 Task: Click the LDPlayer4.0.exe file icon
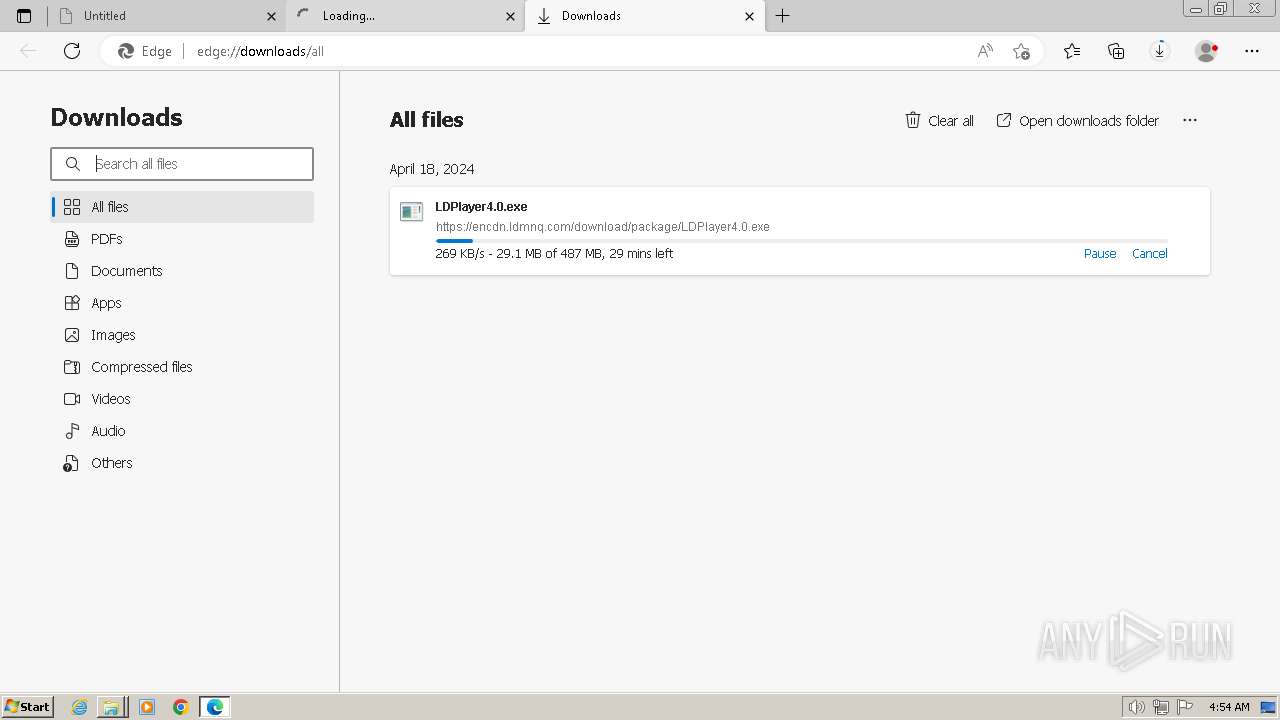coord(411,212)
